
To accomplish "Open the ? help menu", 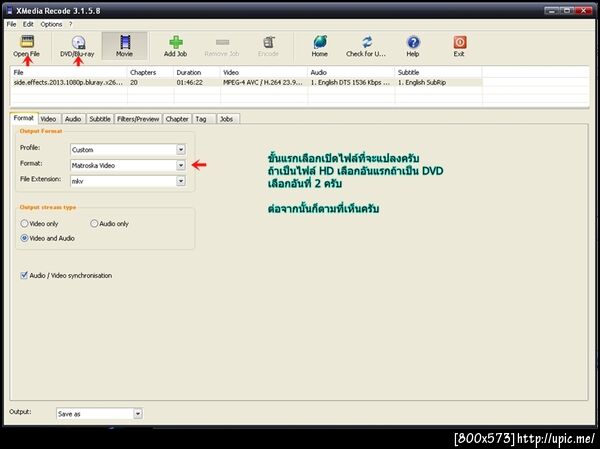I will coord(70,24).
